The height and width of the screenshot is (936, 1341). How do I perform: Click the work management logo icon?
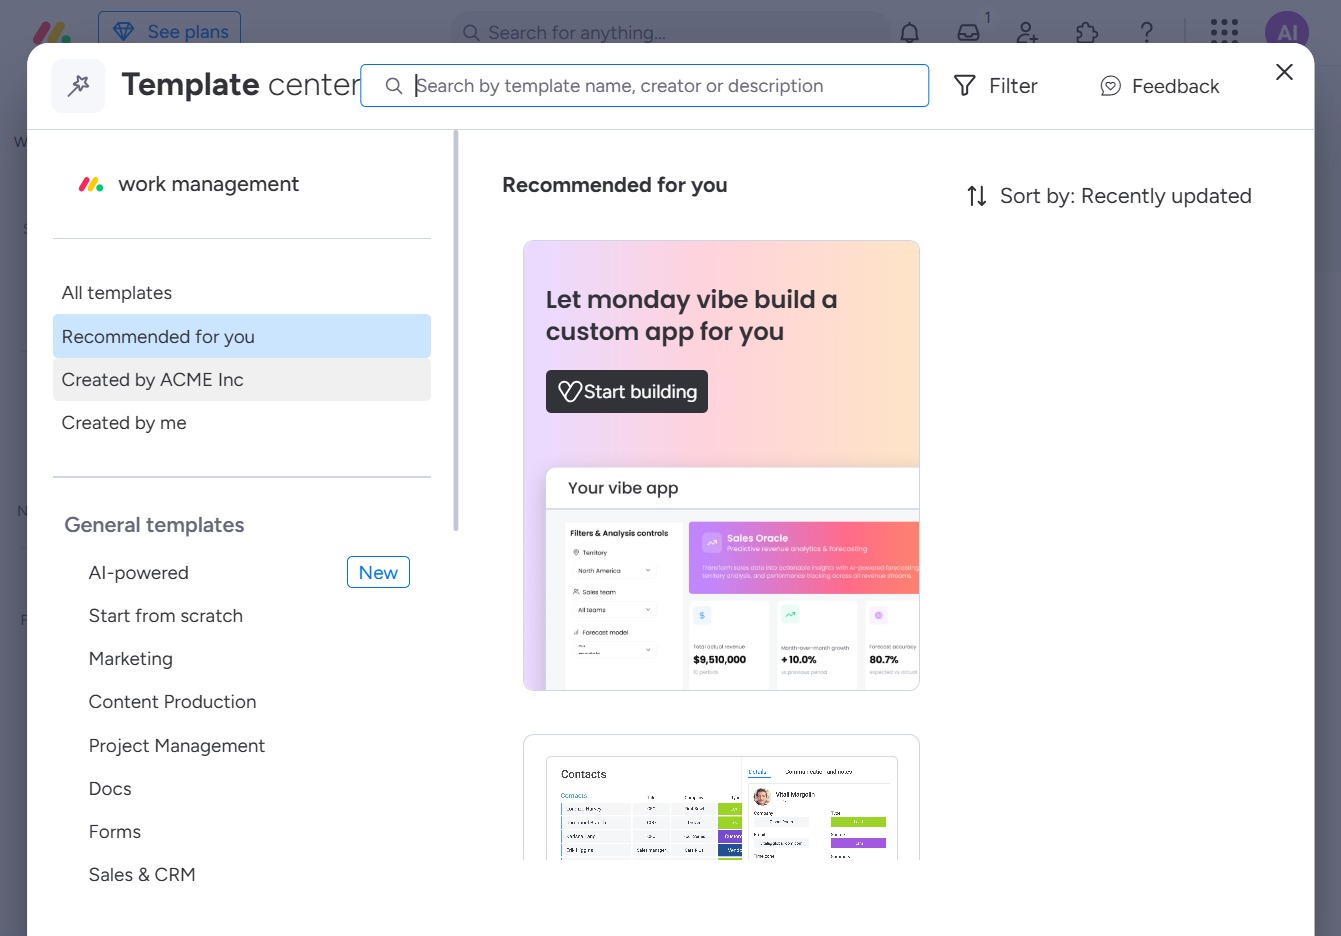(91, 184)
